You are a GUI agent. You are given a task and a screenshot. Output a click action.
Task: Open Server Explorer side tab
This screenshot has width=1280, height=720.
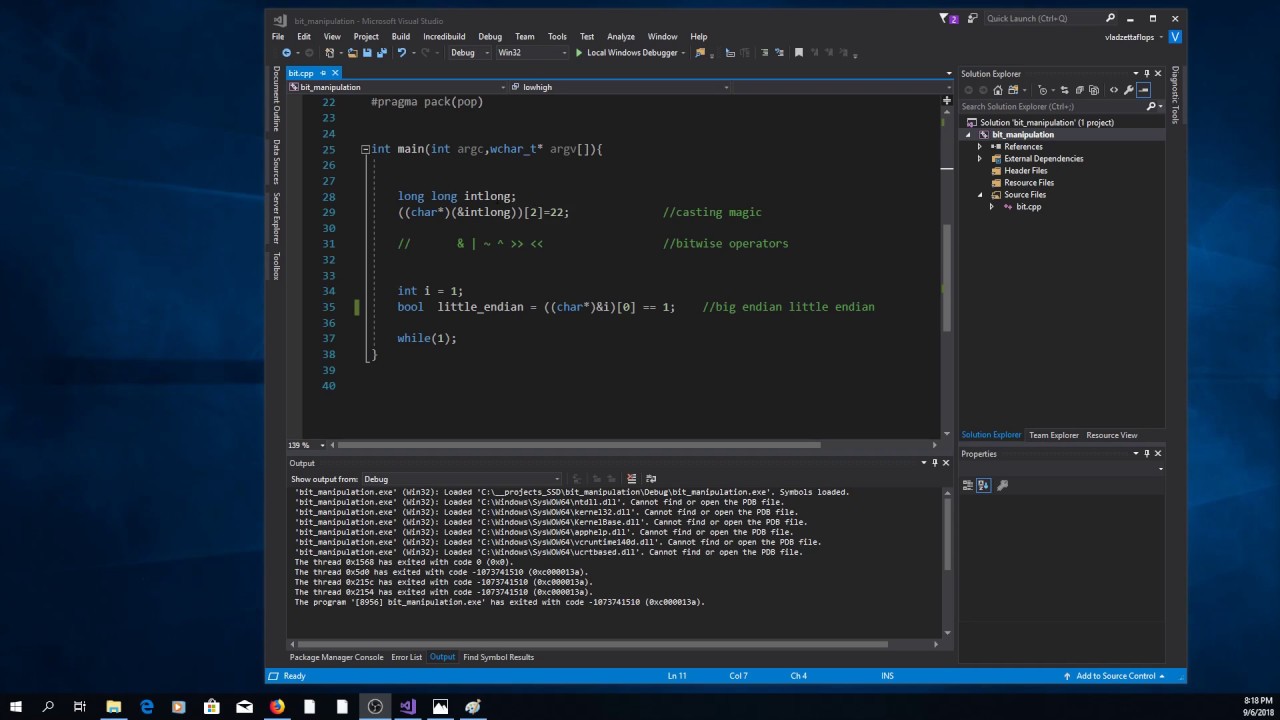[x=276, y=218]
